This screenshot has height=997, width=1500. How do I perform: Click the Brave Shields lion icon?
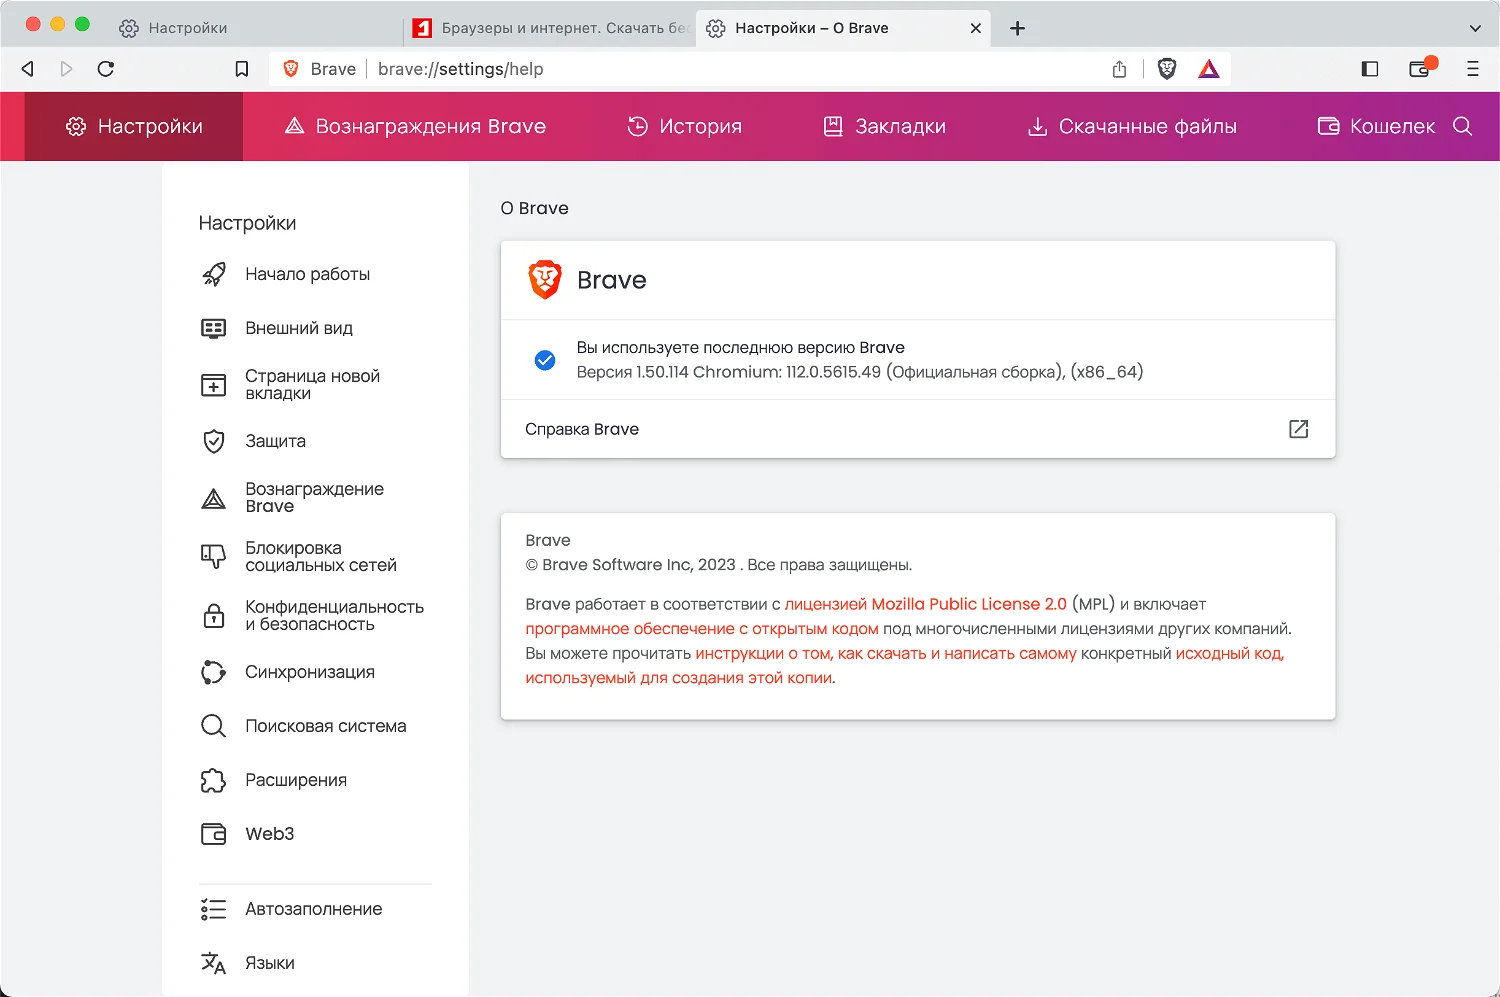pyautogui.click(x=1166, y=69)
